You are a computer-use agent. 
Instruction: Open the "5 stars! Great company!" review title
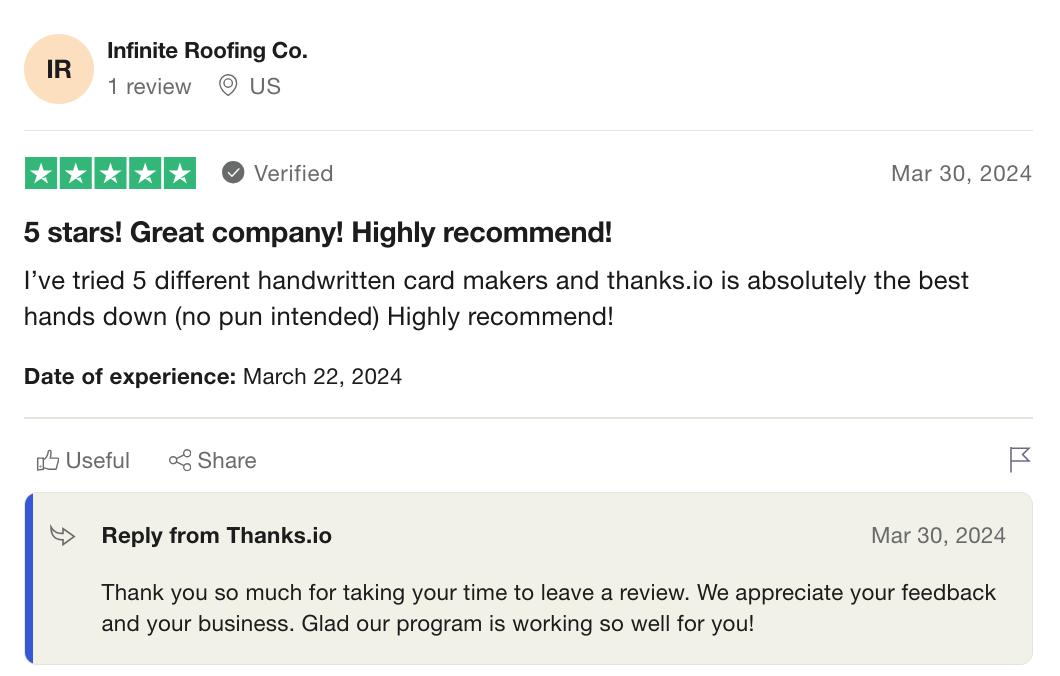pos(318,233)
